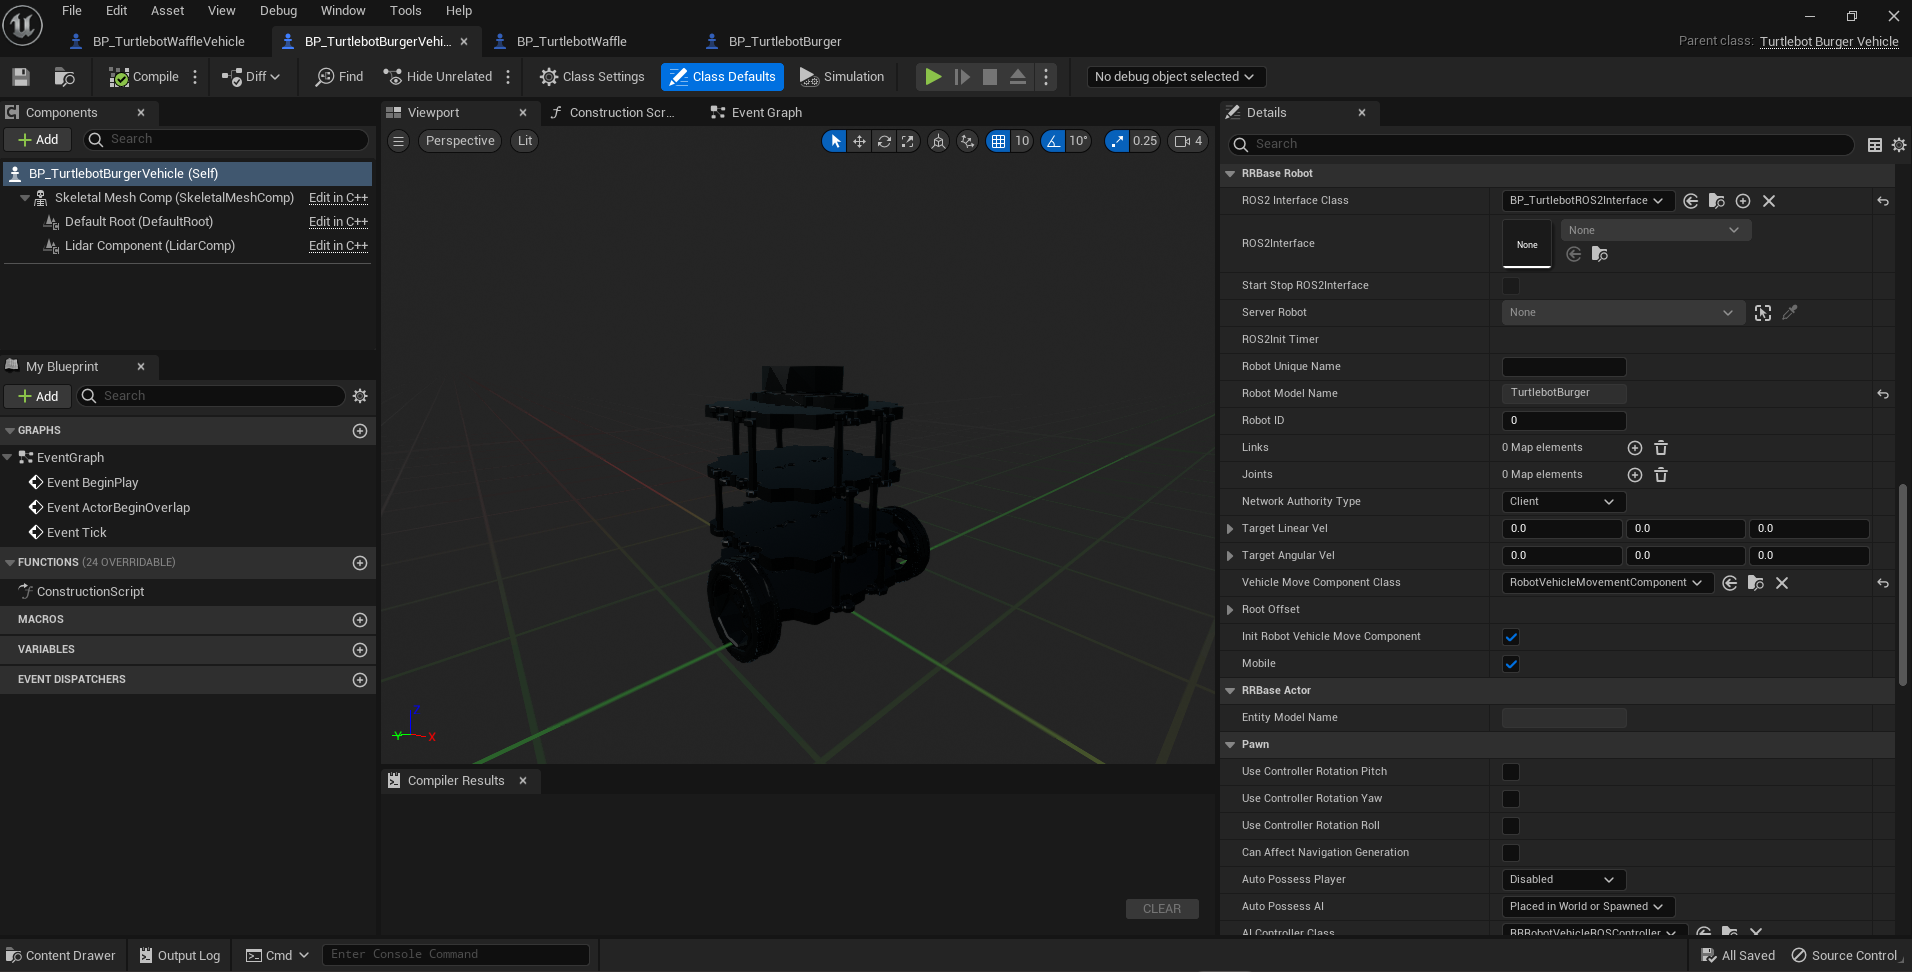Uncheck Init Robot Vehicle Move Component
This screenshot has width=1912, height=972.
[1511, 637]
